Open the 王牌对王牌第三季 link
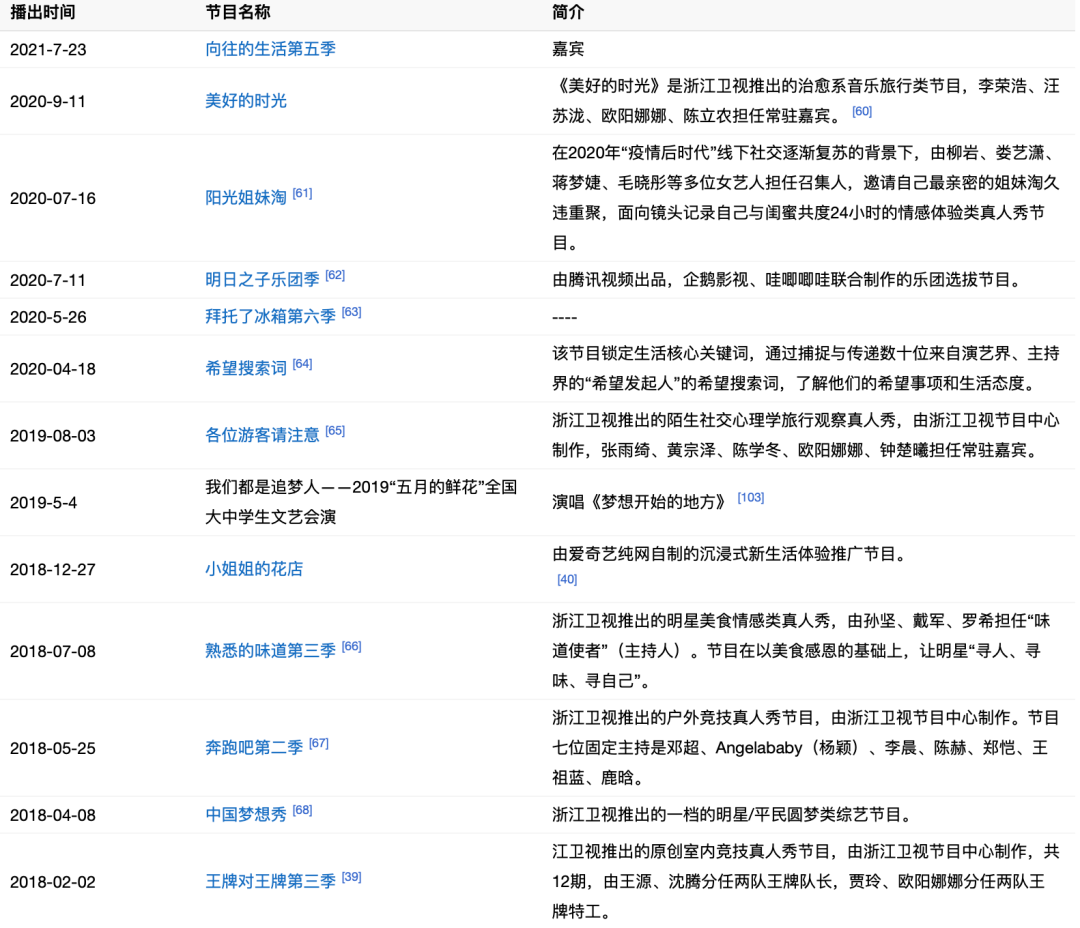 click(270, 882)
